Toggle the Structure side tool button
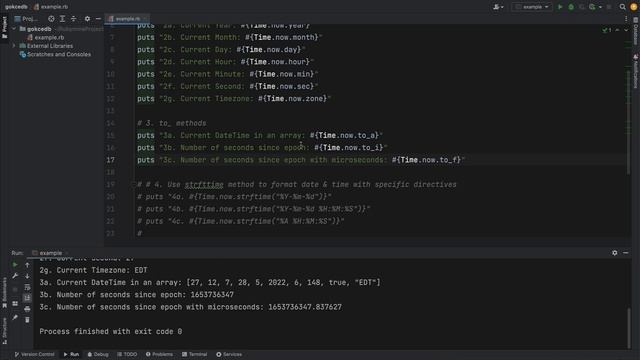 (4, 331)
